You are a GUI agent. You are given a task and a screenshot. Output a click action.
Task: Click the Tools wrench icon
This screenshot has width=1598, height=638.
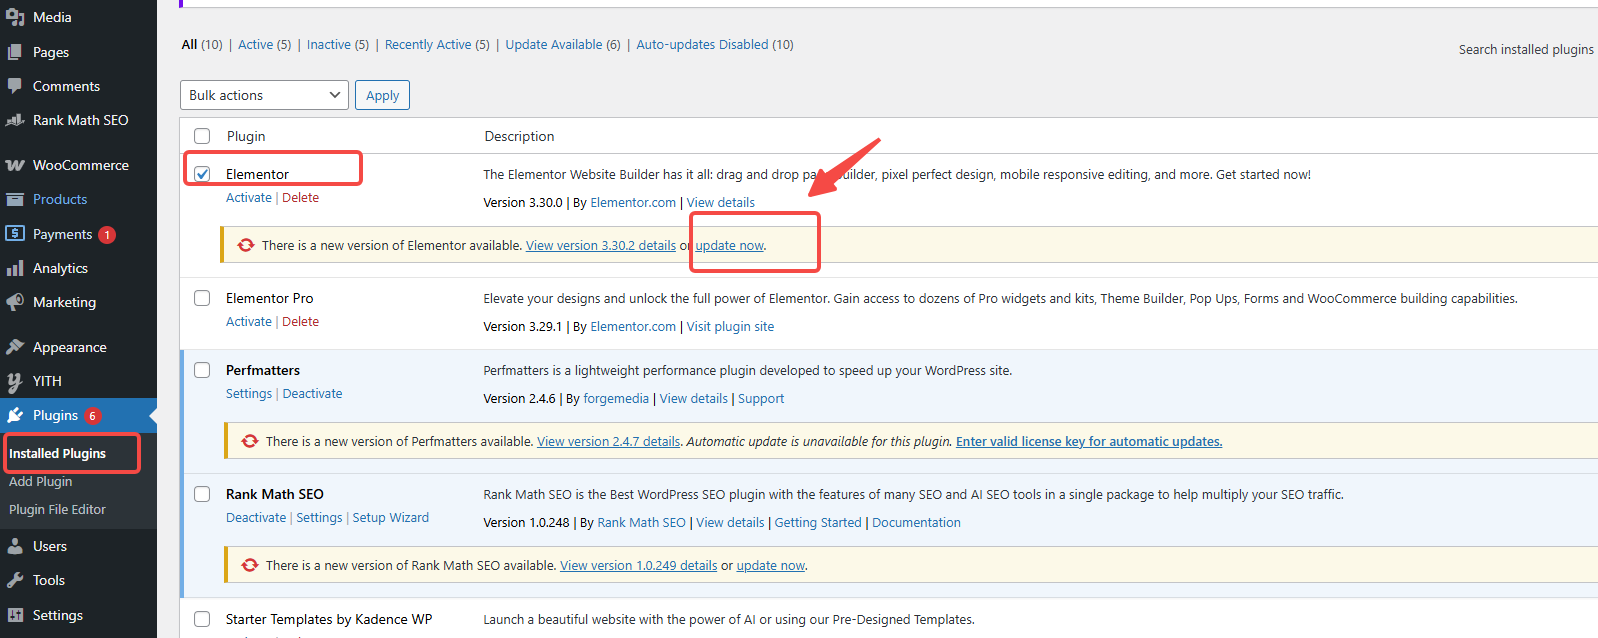15,580
